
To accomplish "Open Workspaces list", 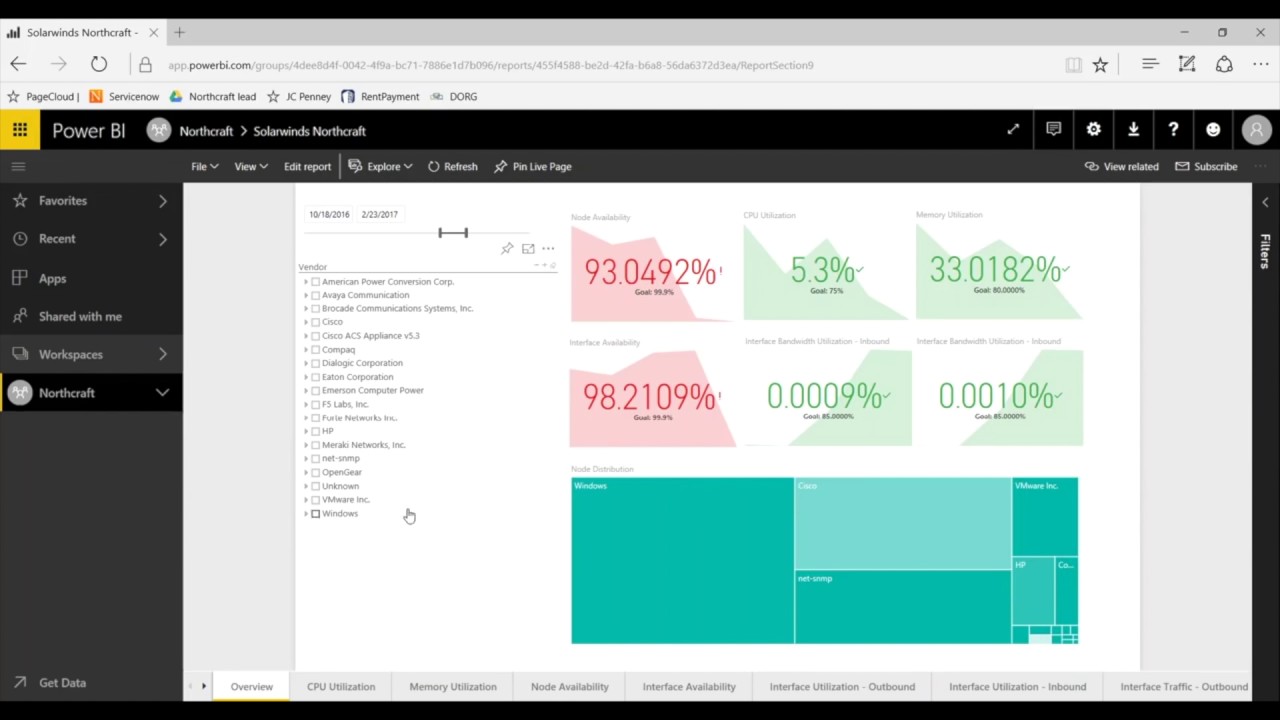I will point(90,354).
